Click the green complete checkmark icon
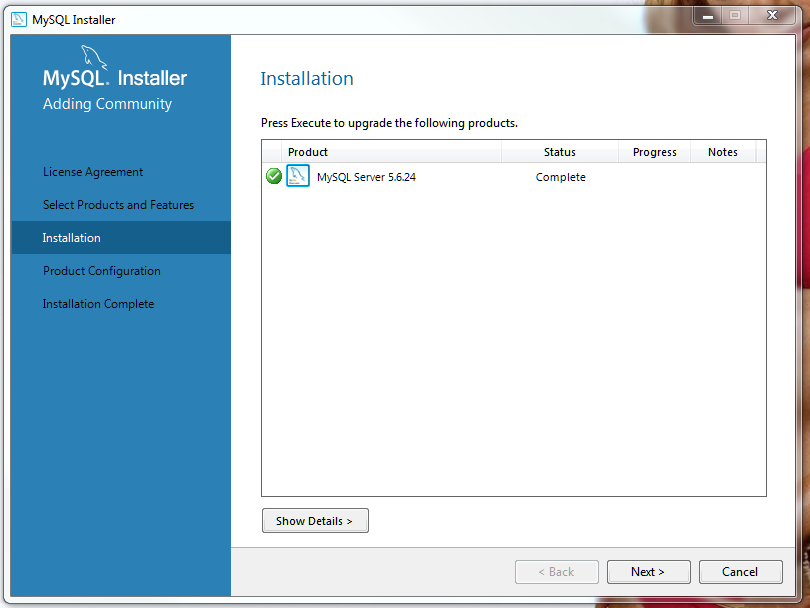 274,176
